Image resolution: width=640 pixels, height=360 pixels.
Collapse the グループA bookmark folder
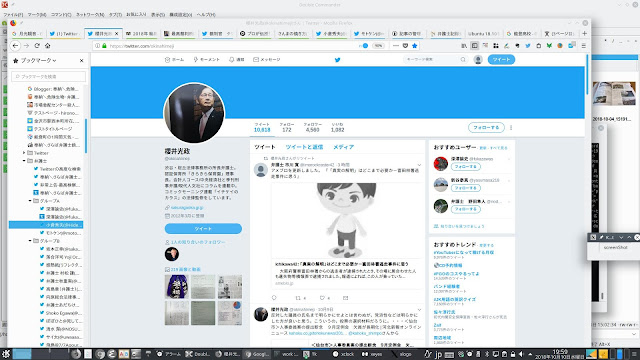pos(30,201)
